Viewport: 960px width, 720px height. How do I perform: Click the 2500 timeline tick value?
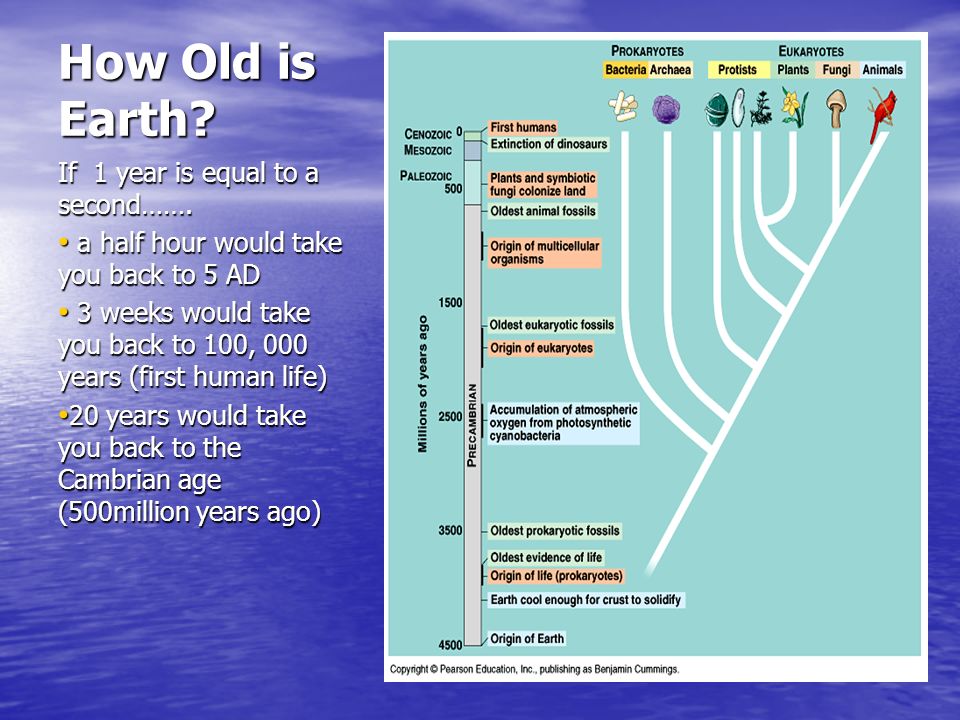(x=450, y=417)
